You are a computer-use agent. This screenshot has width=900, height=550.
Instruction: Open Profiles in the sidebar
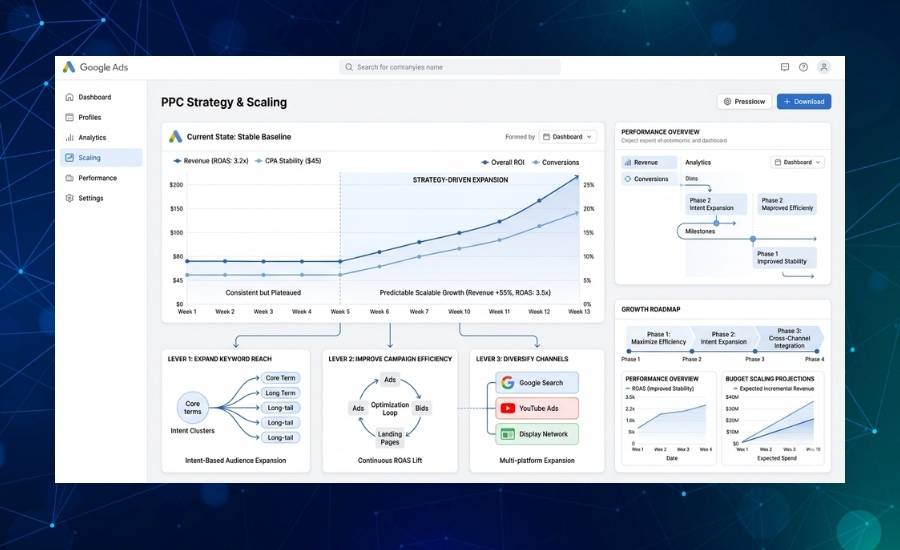pos(101,117)
